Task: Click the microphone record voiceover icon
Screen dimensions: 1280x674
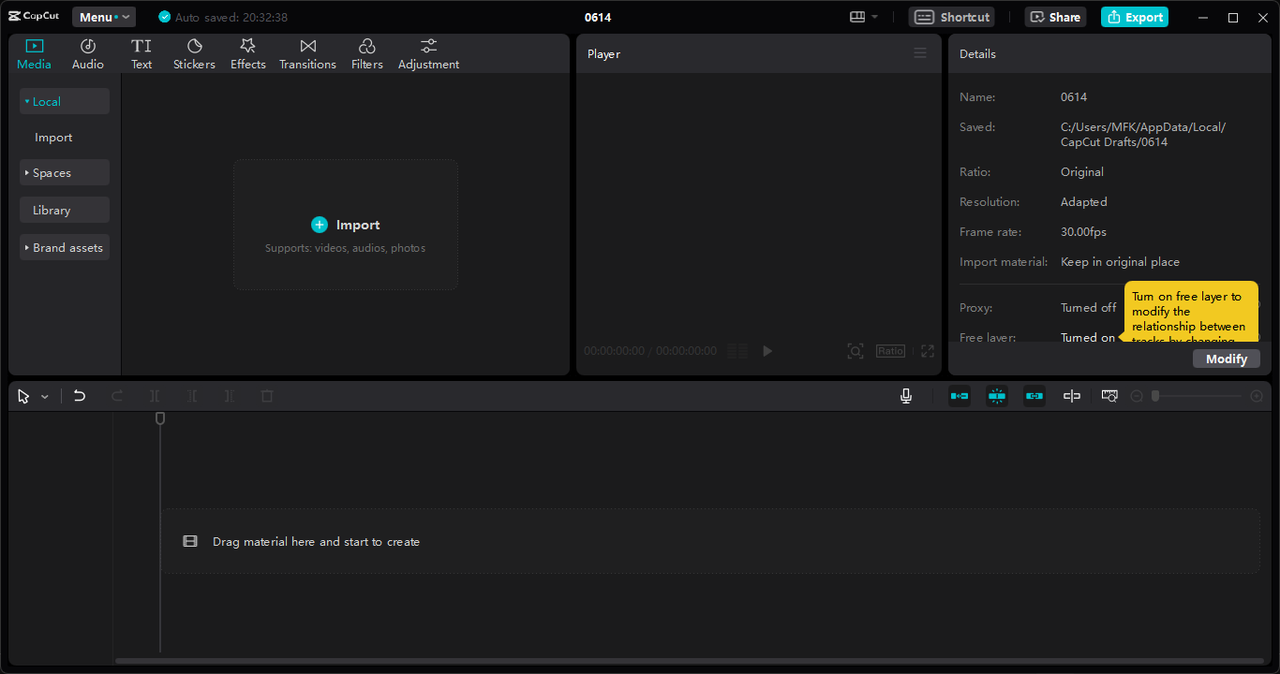Action: [906, 396]
